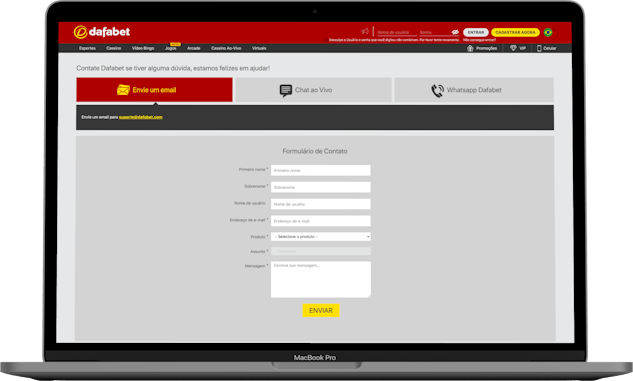Viewport: 633px width, 381px height.
Task: Click the ENTRAR login button
Action: click(476, 32)
